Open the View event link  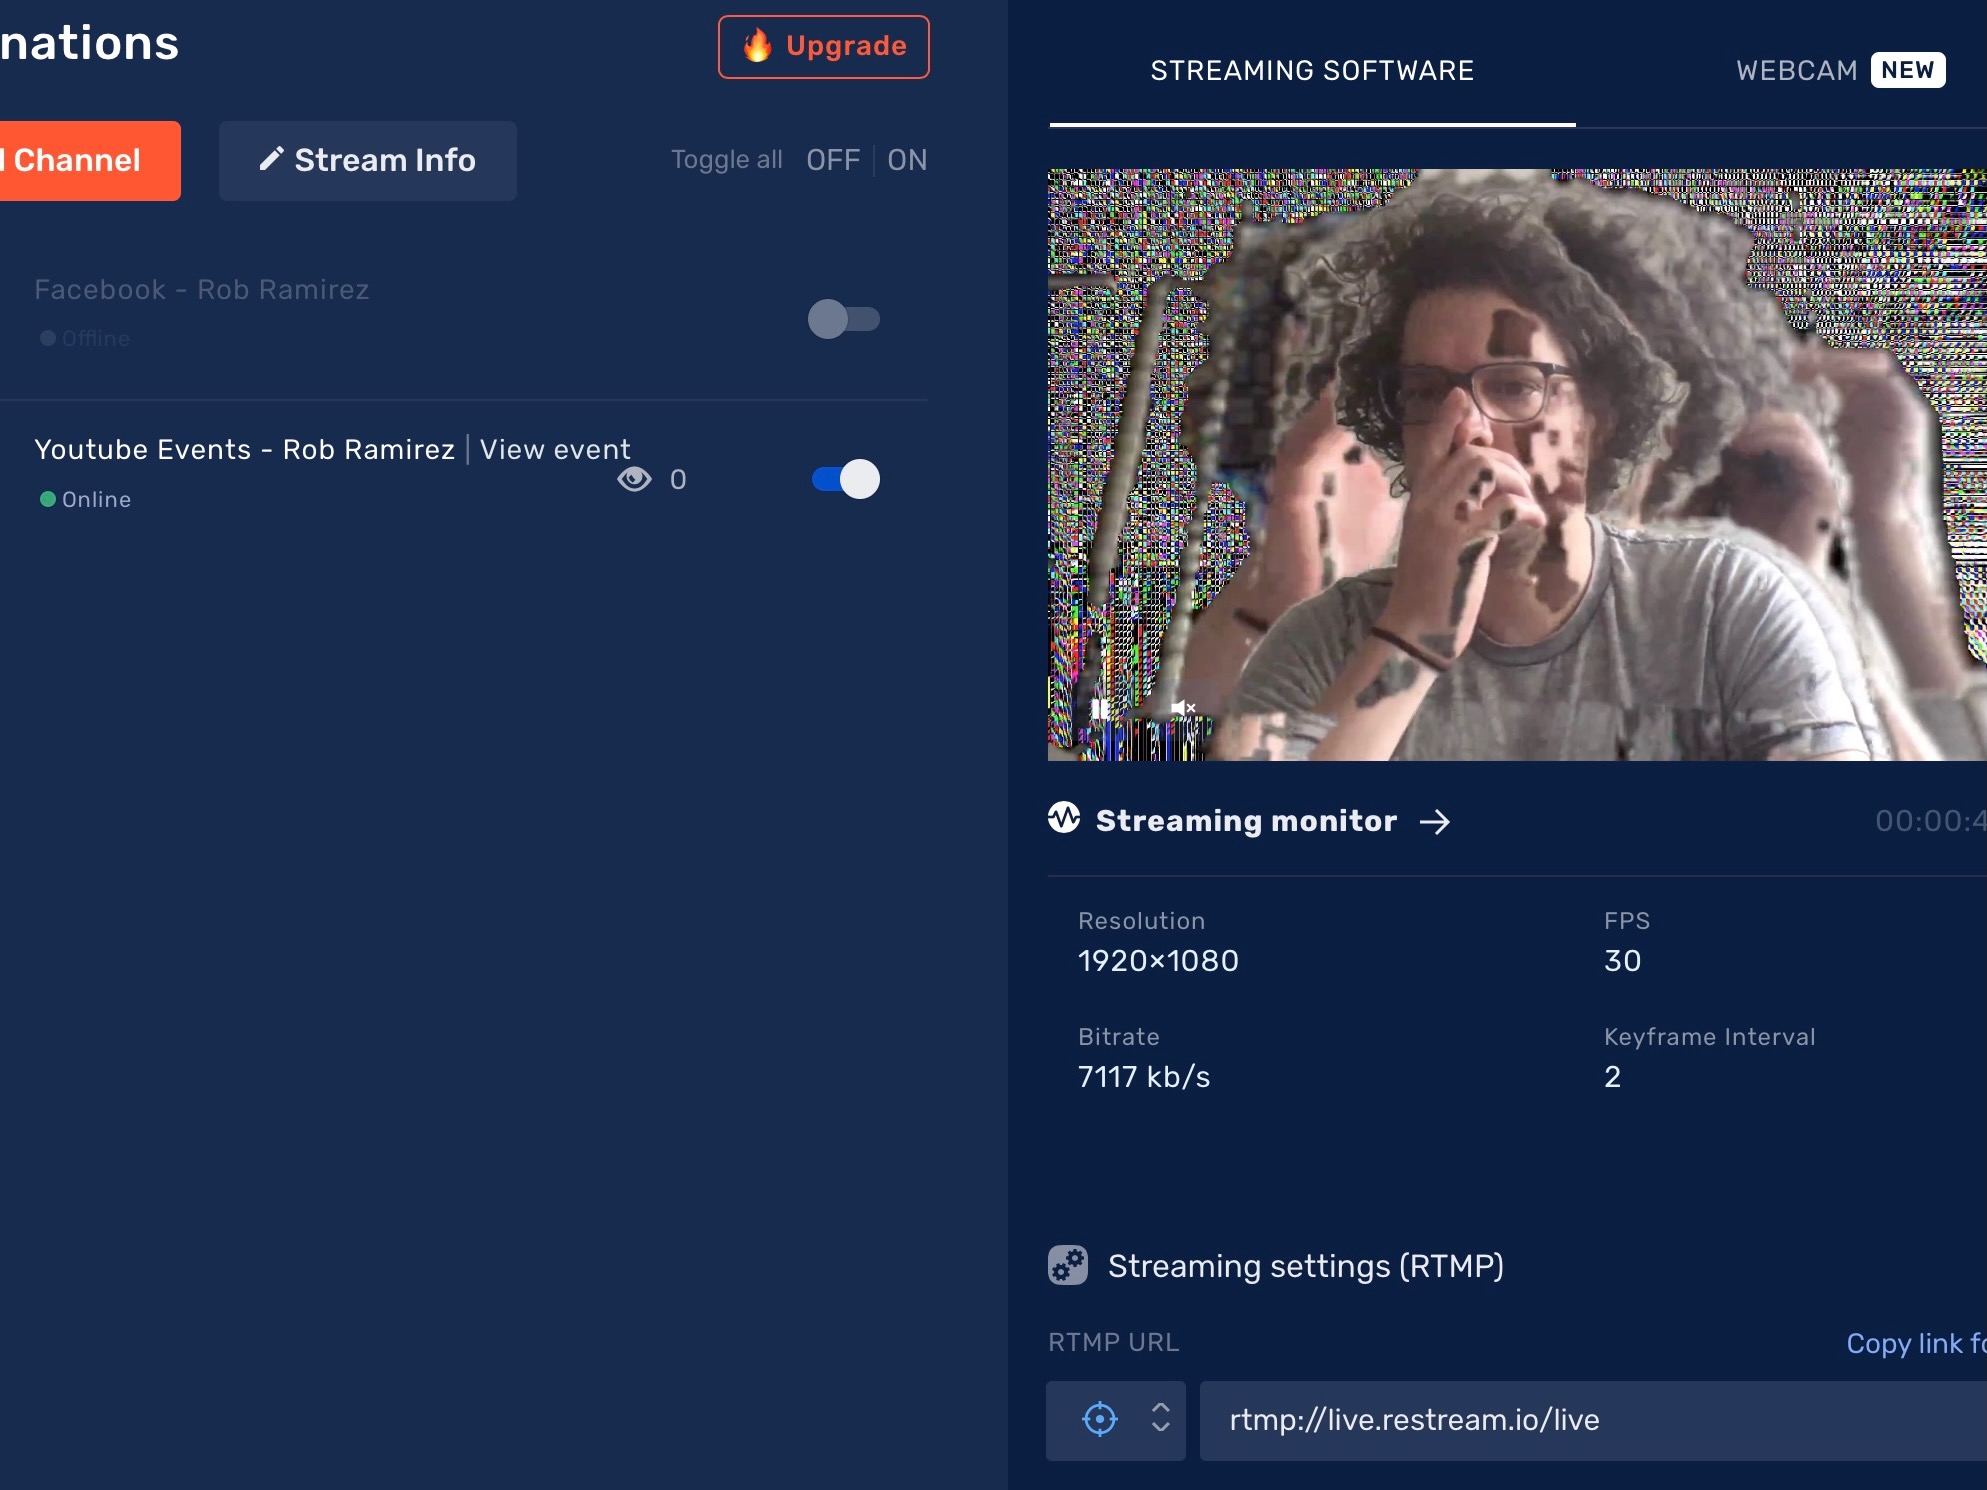coord(555,450)
